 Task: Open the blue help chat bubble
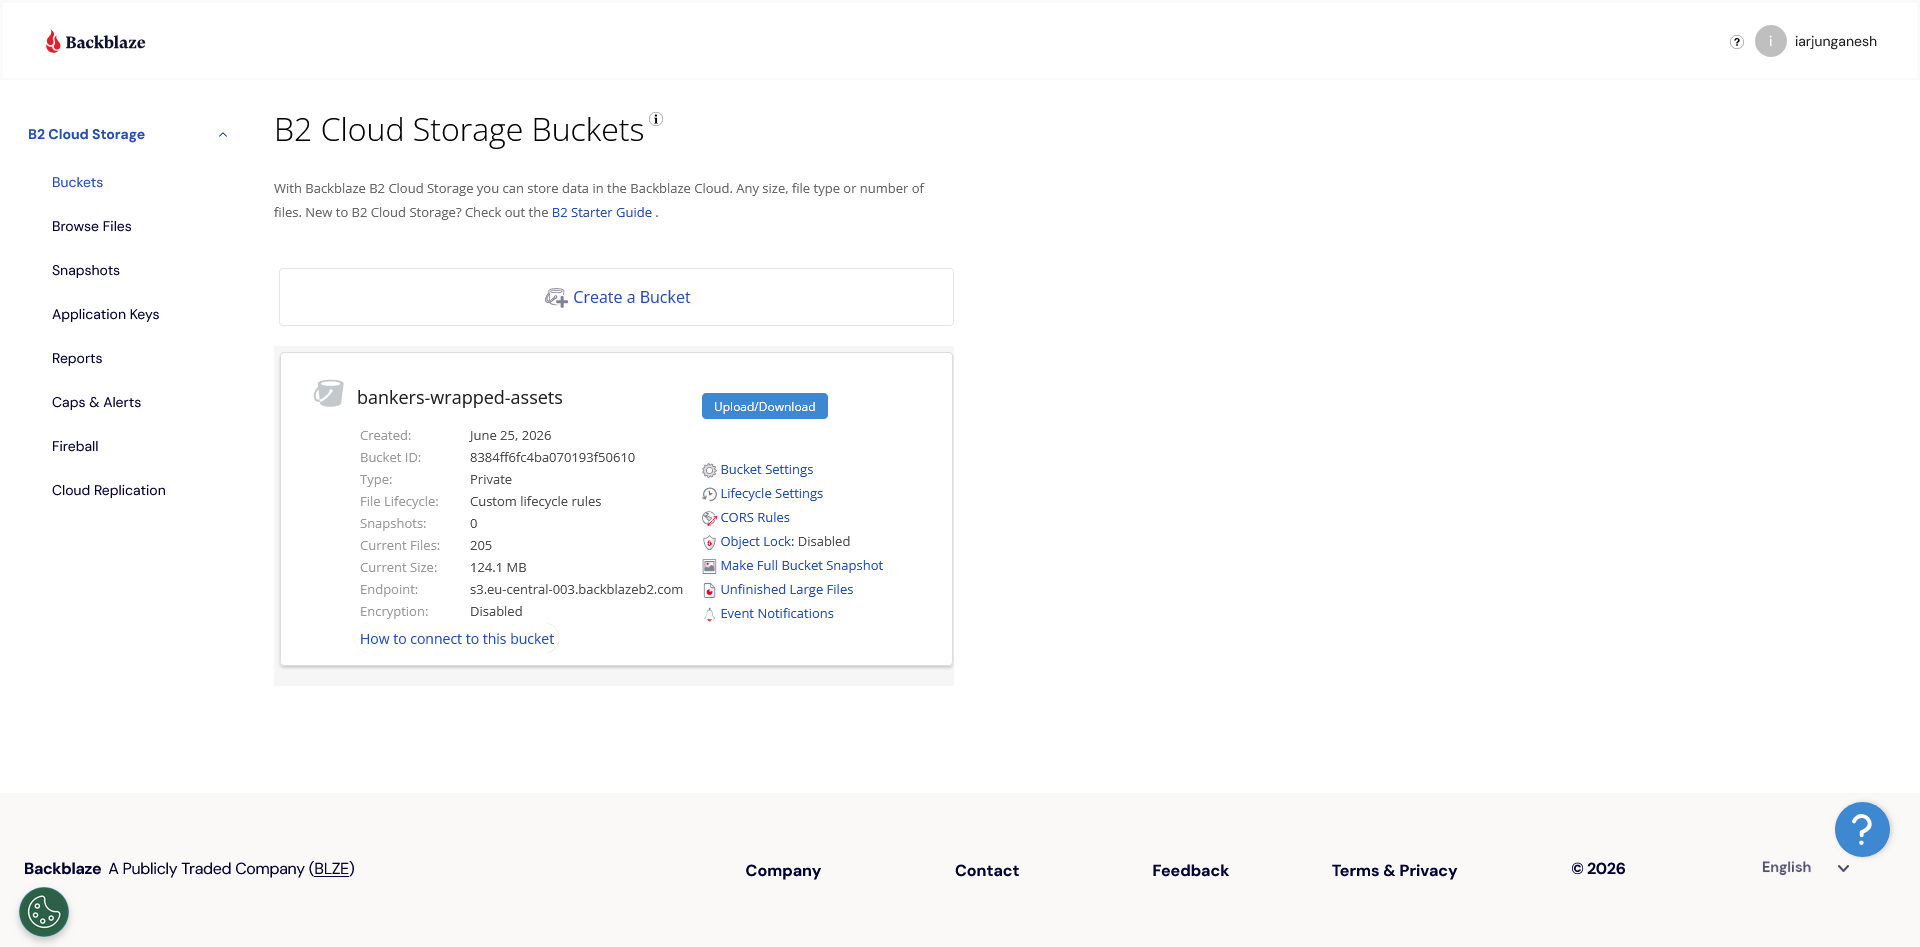pos(1862,829)
